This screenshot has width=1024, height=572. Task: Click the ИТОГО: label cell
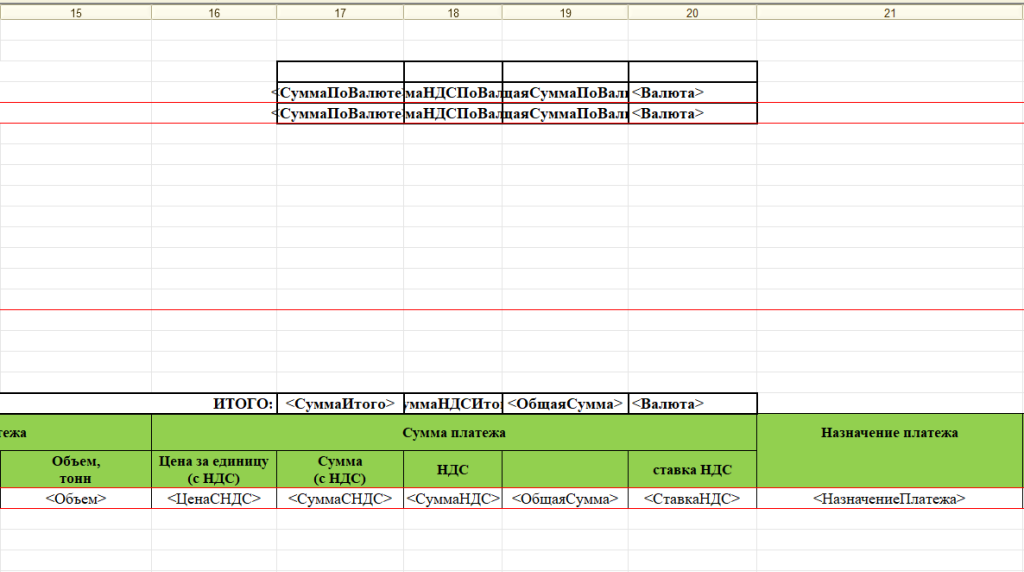tap(243, 404)
